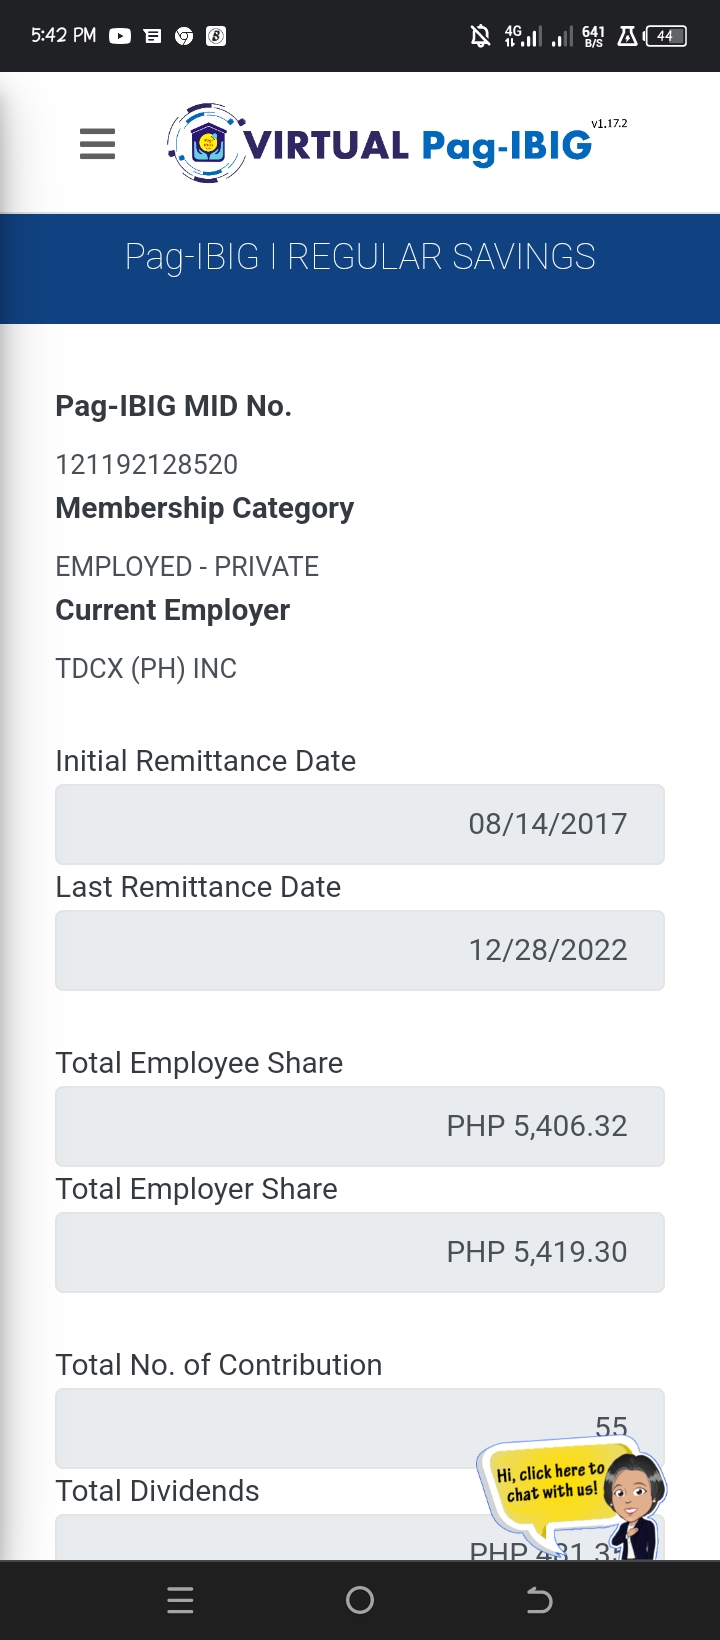Tap the battery level indicator
Viewport: 720px width, 1640px height.
coord(666,37)
